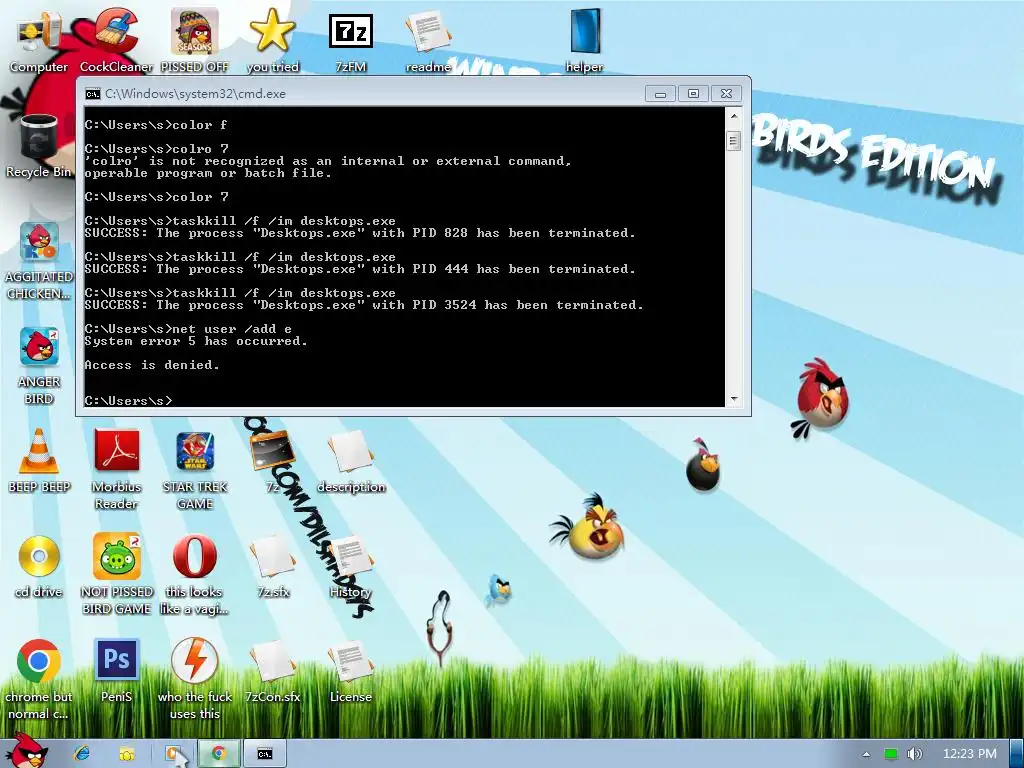The image size is (1024, 768).
Task: Open the readme document icon
Action: coord(428,40)
